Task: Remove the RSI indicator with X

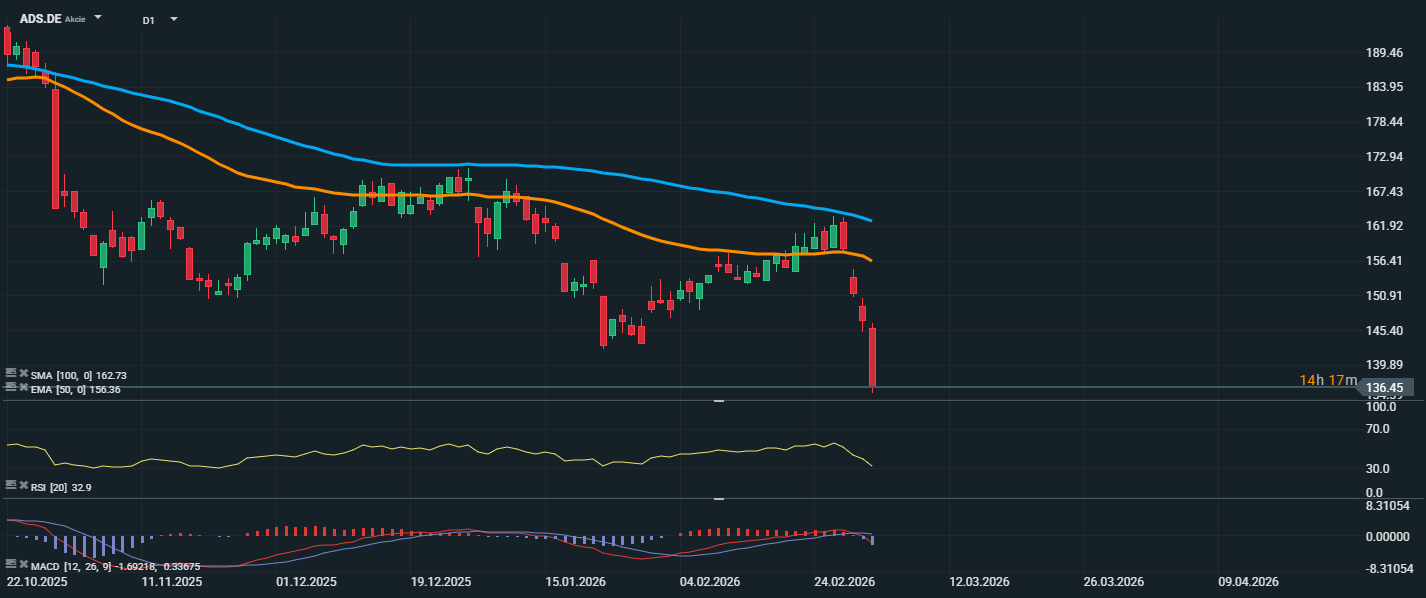Action: point(23,485)
